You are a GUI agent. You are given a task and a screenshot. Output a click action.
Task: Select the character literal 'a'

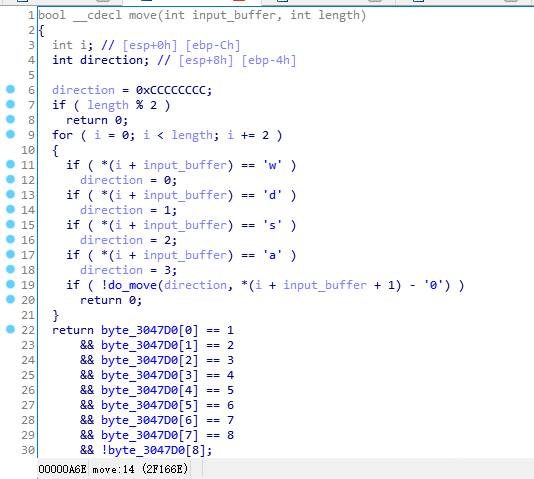(272, 255)
